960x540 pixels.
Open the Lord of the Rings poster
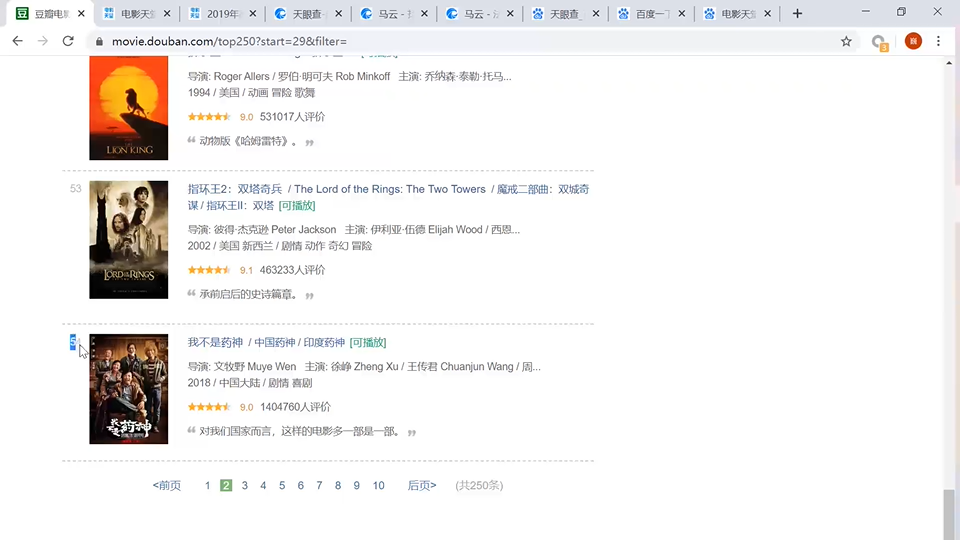[129, 239]
